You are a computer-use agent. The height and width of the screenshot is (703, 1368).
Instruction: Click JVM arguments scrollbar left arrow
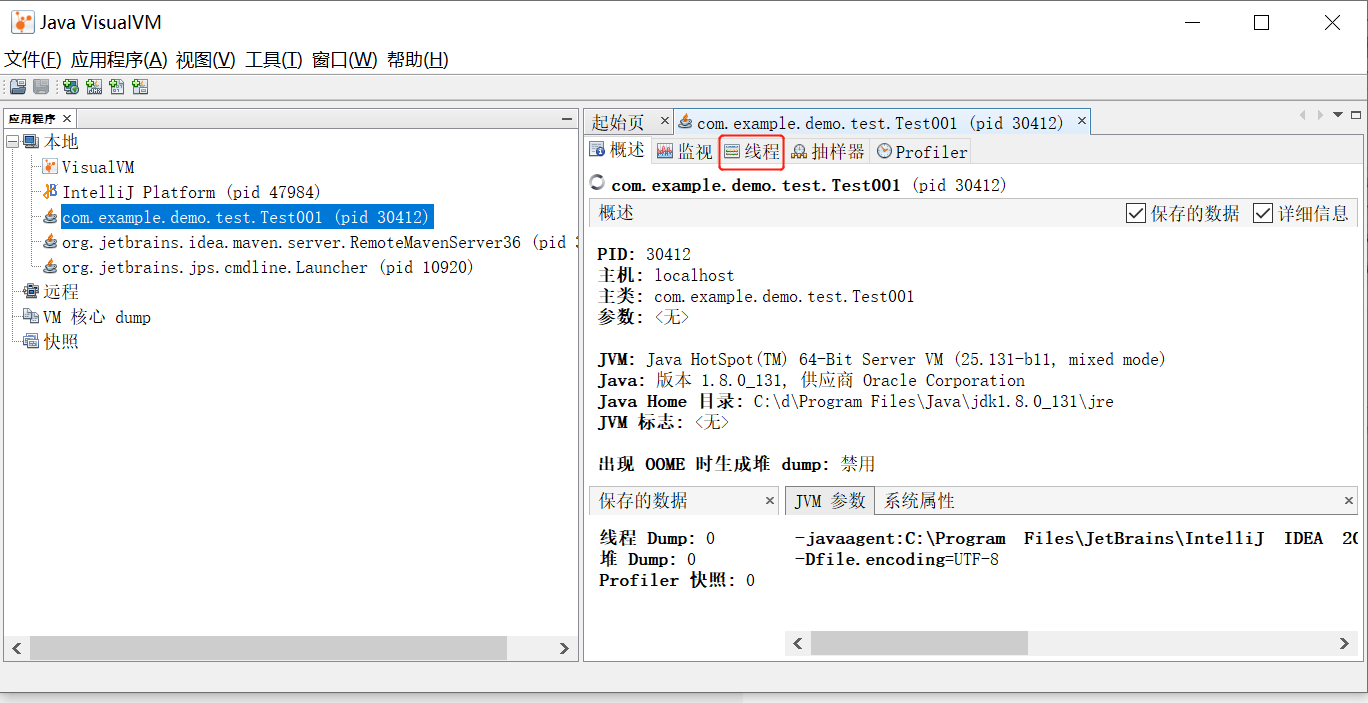[798, 643]
